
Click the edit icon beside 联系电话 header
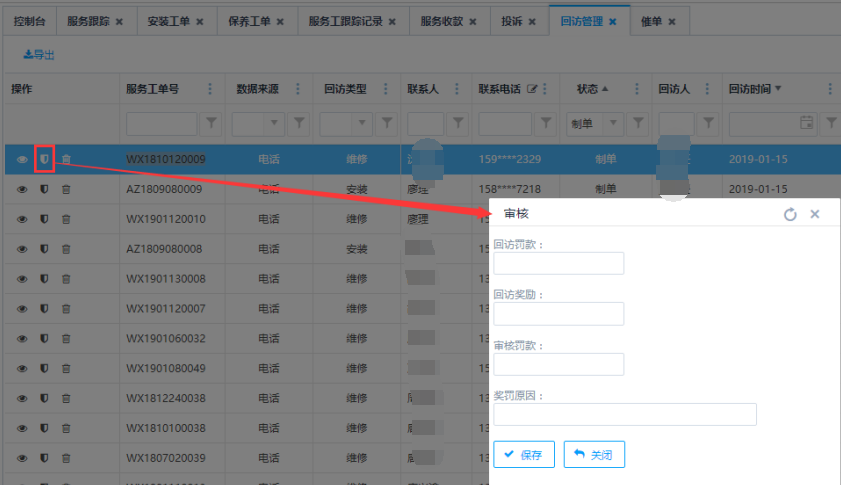click(532, 89)
